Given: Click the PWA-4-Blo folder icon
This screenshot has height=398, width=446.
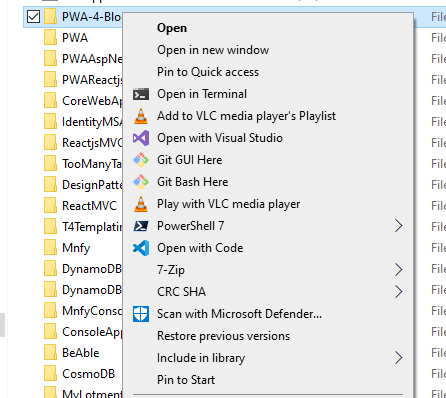Looking at the screenshot, I should click(50, 17).
